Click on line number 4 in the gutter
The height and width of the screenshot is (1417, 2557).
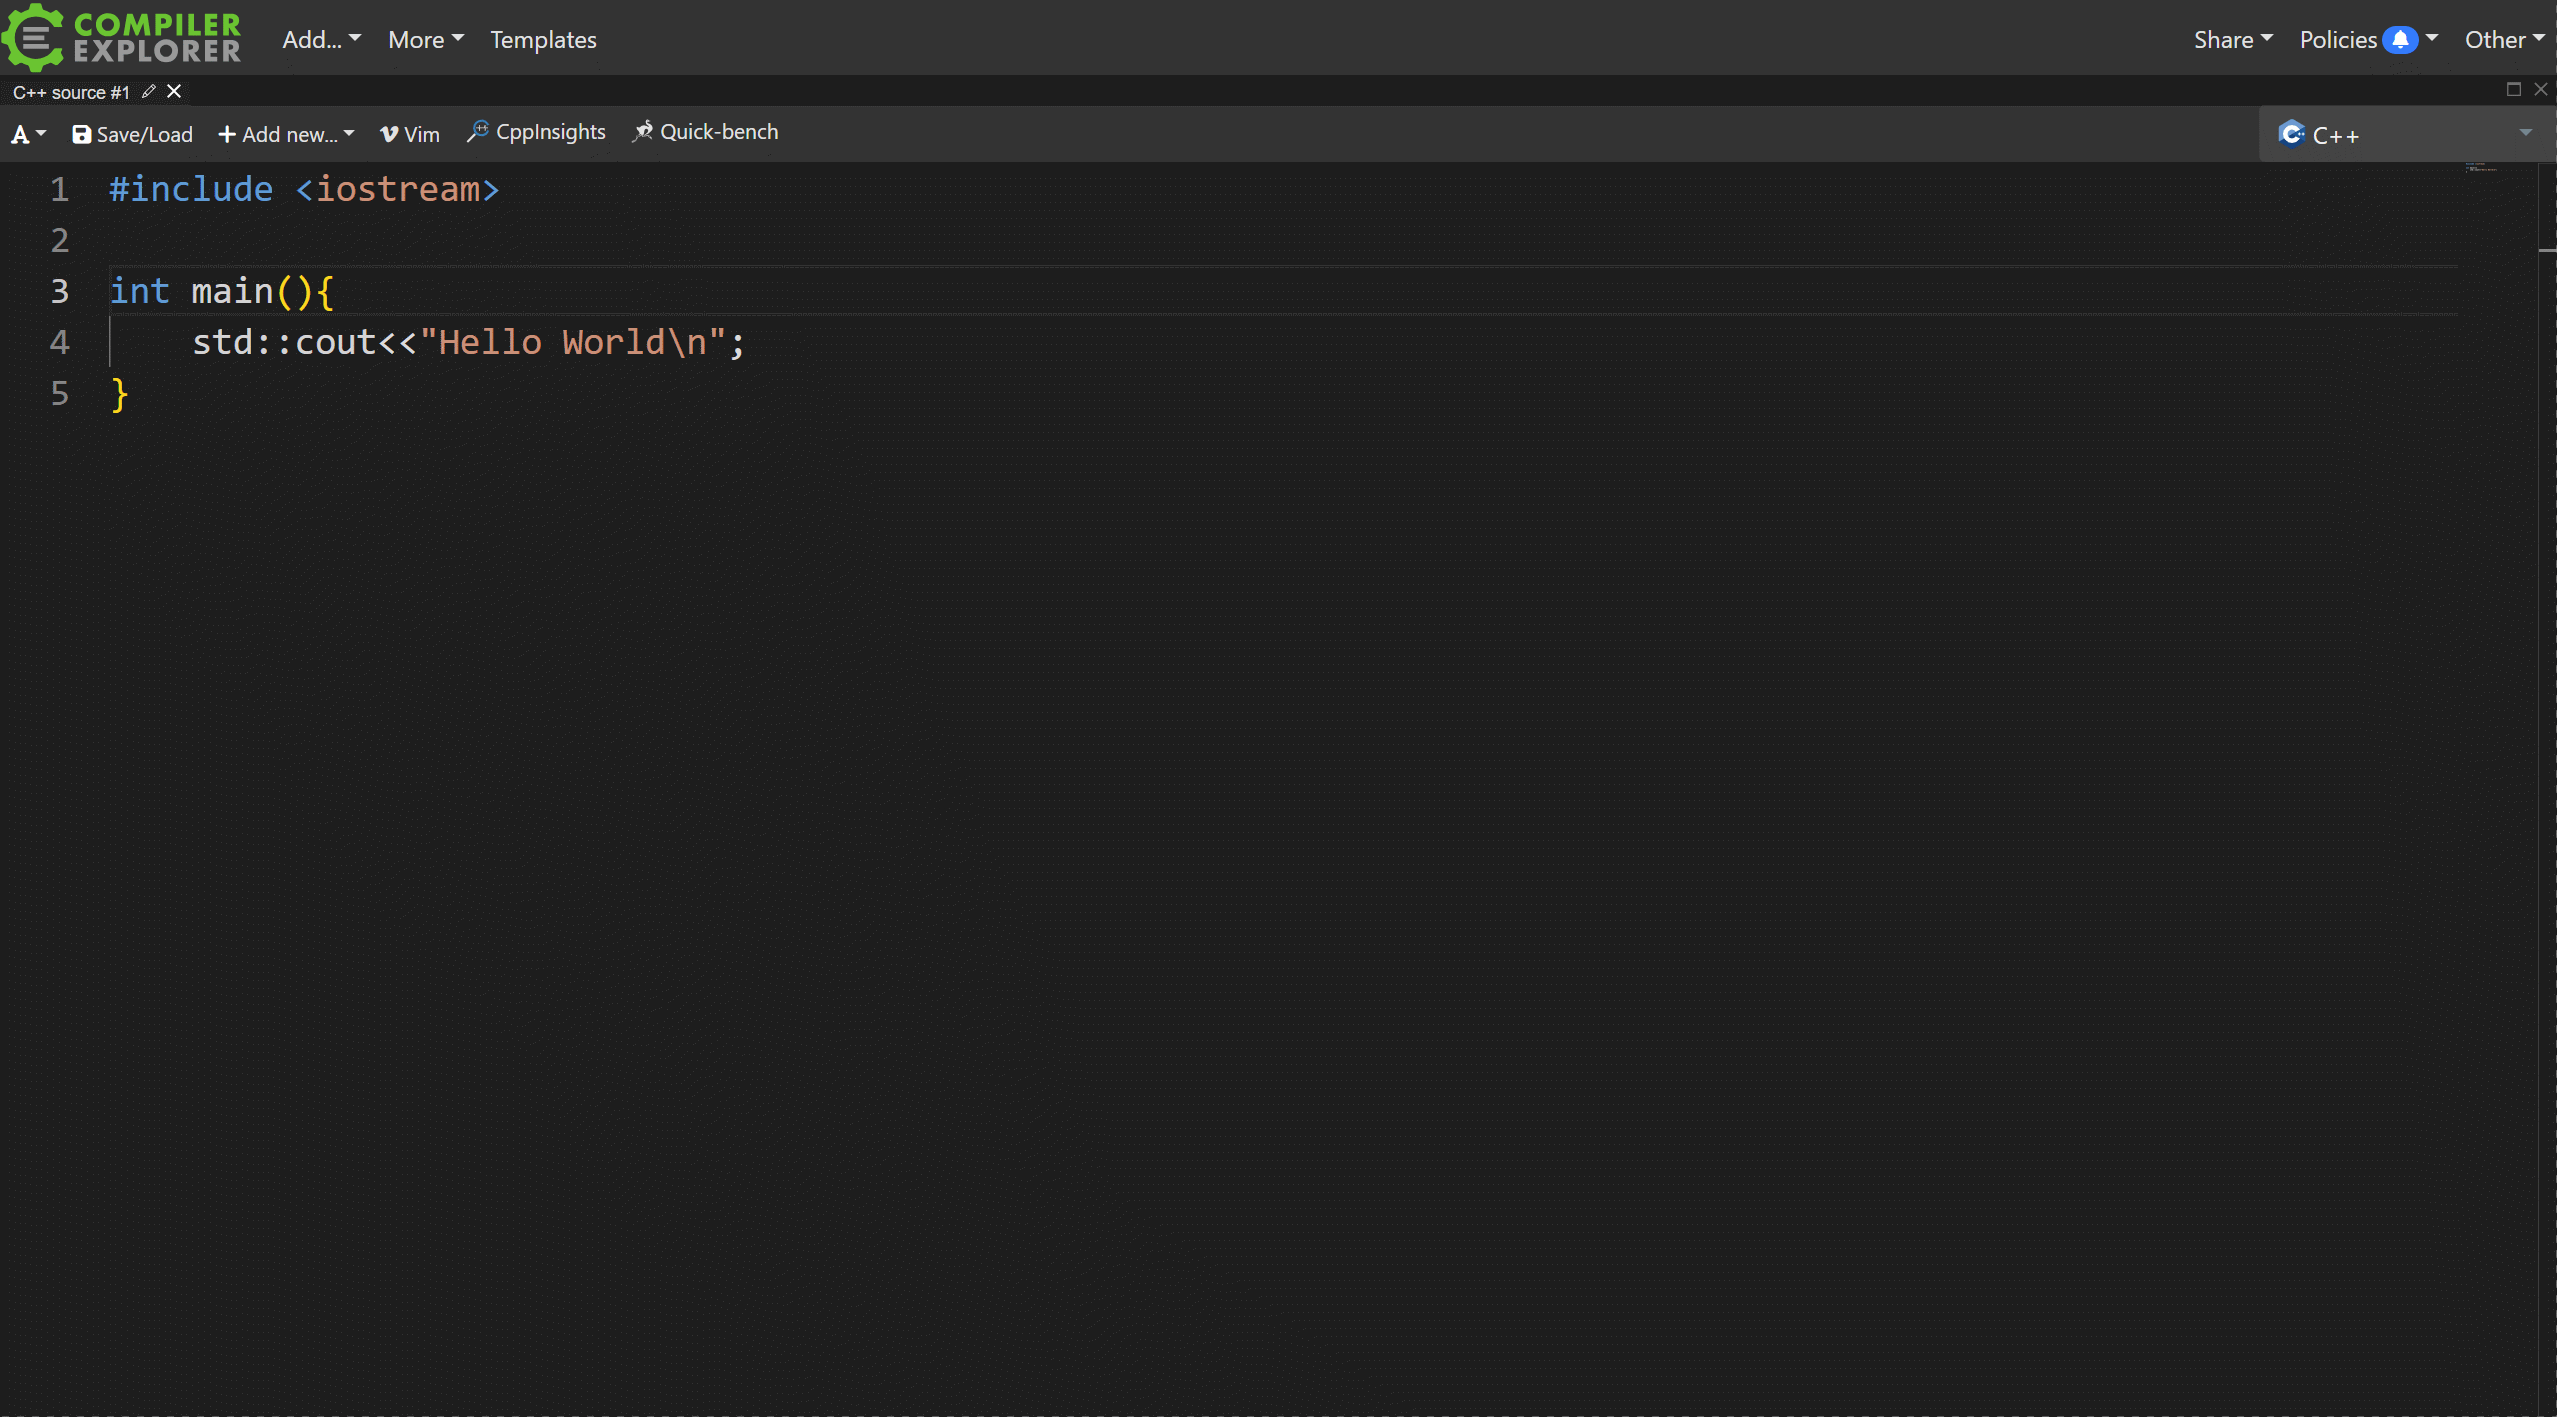click(59, 342)
